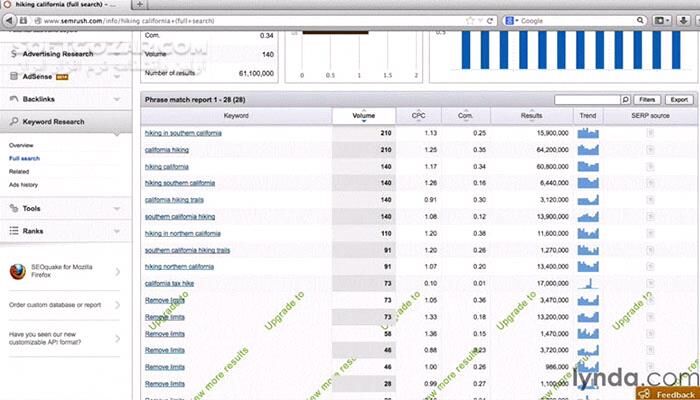Screen dimensions: 700x400
Task: Click the SERP source icon for first keyword row
Action: pos(650,133)
